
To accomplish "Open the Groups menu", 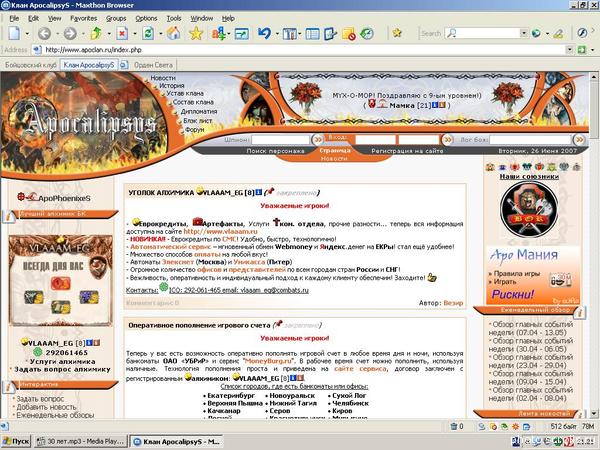I will (x=116, y=18).
